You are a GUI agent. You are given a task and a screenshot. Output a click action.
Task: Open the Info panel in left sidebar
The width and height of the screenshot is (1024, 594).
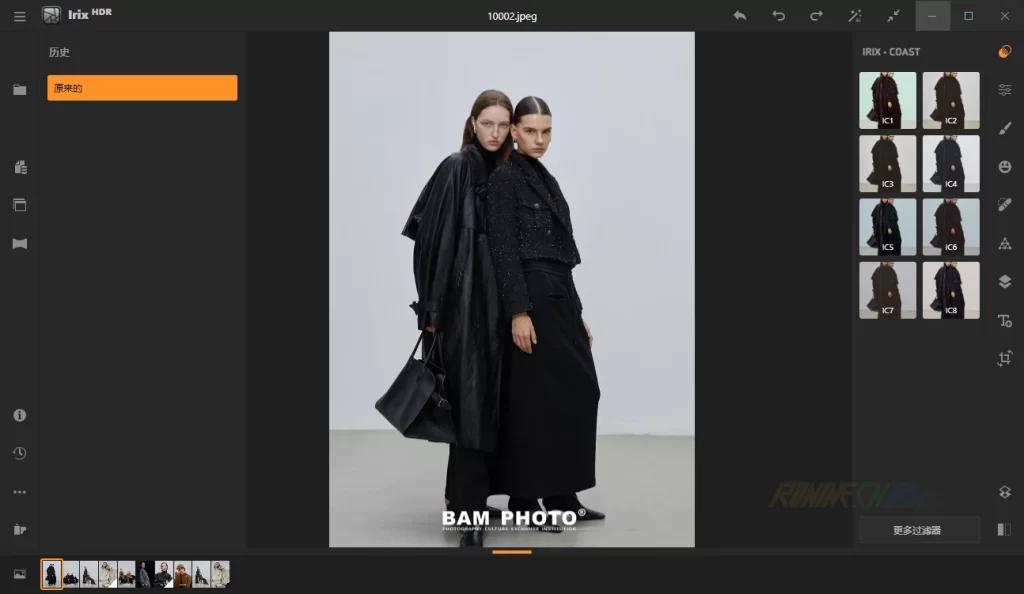pyautogui.click(x=19, y=415)
